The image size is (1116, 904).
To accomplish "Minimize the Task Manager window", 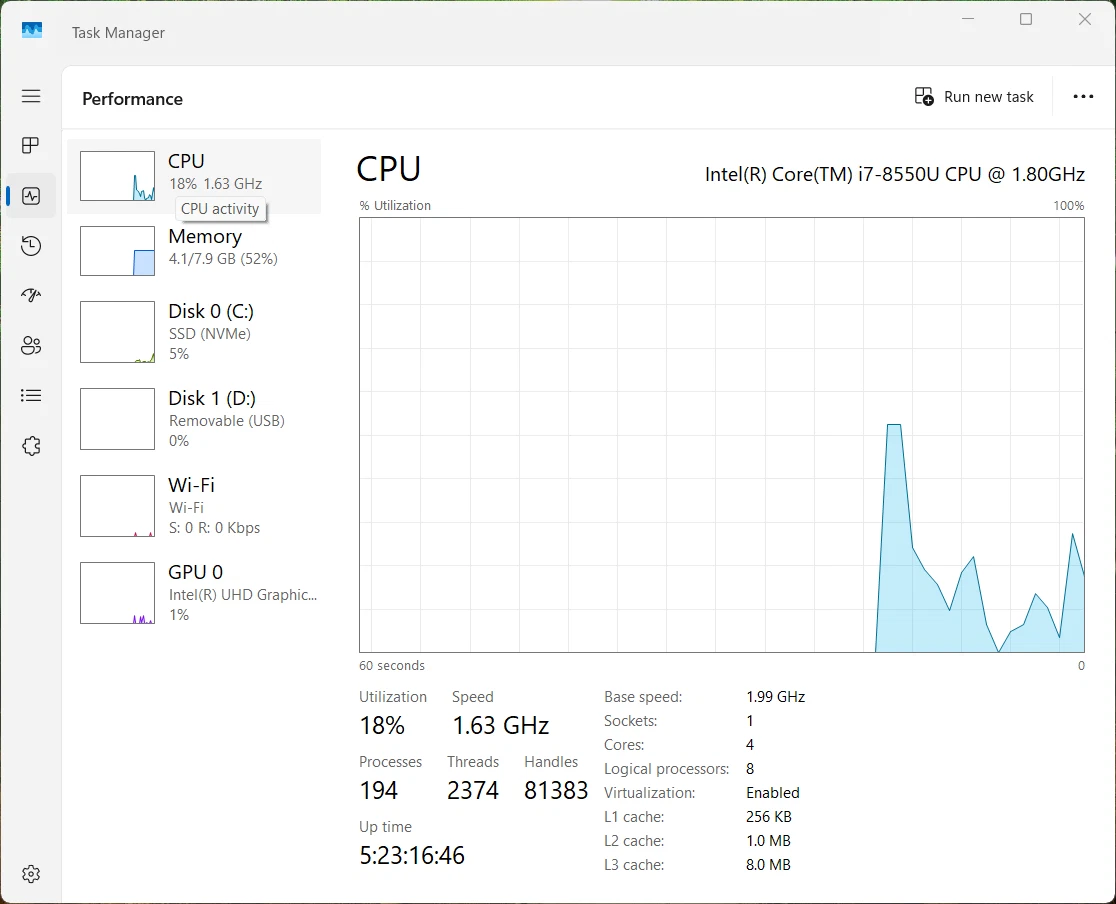I will tap(968, 19).
